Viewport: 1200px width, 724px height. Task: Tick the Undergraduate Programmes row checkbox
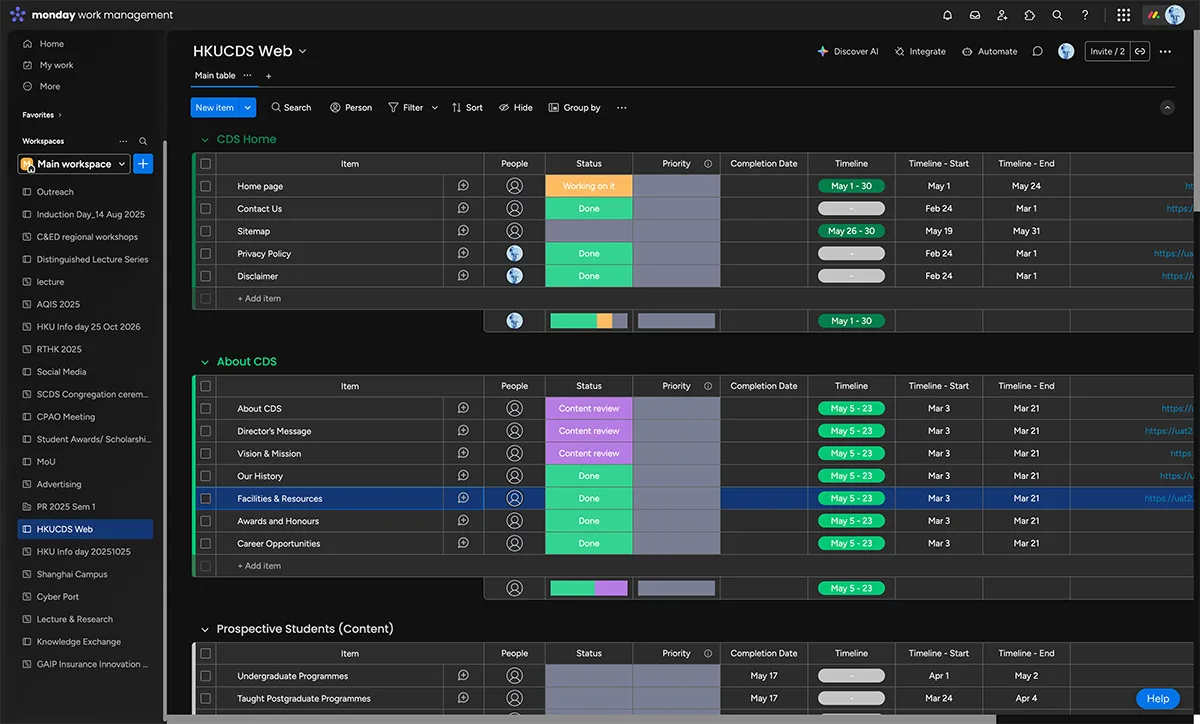pos(206,676)
